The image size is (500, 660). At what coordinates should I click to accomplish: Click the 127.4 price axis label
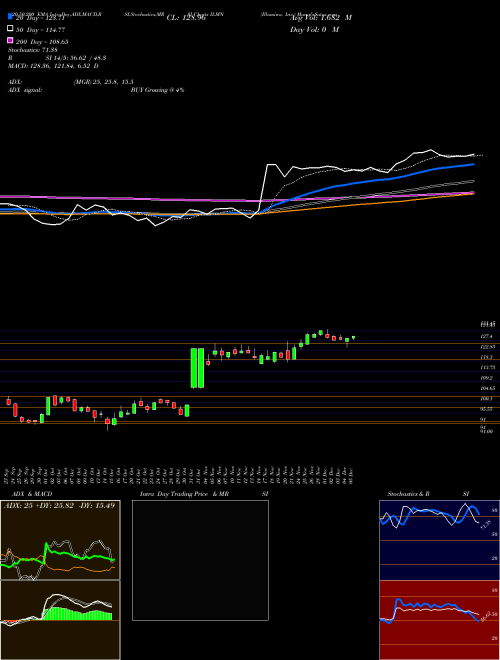pyautogui.click(x=487, y=336)
